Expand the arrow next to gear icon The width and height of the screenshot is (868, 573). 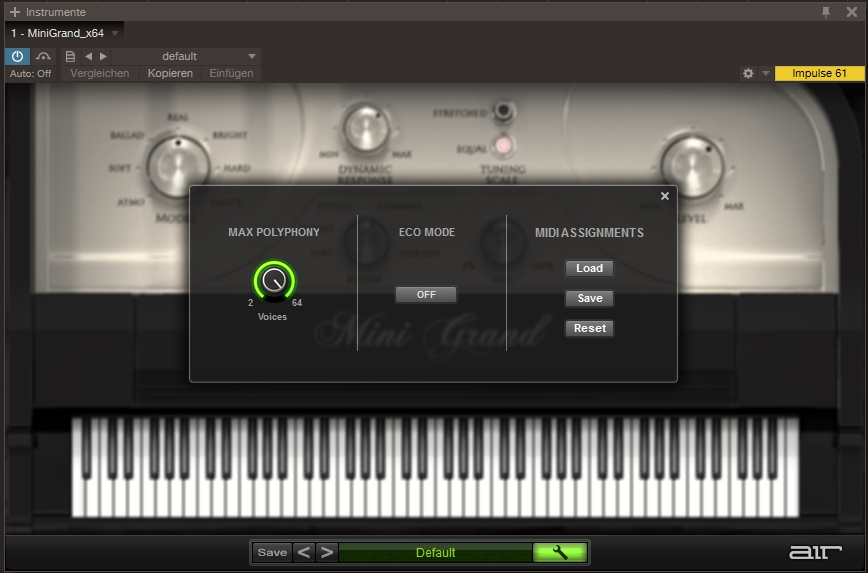click(766, 73)
